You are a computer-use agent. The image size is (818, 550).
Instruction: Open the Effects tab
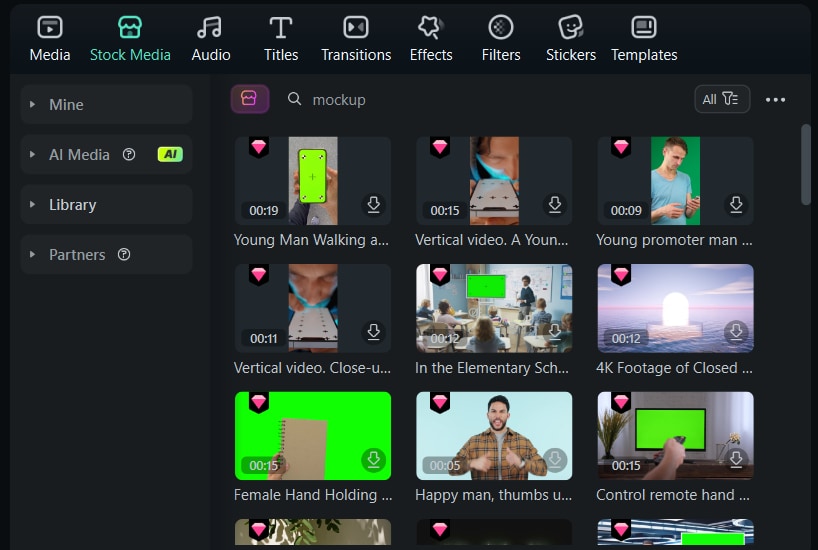tap(431, 39)
